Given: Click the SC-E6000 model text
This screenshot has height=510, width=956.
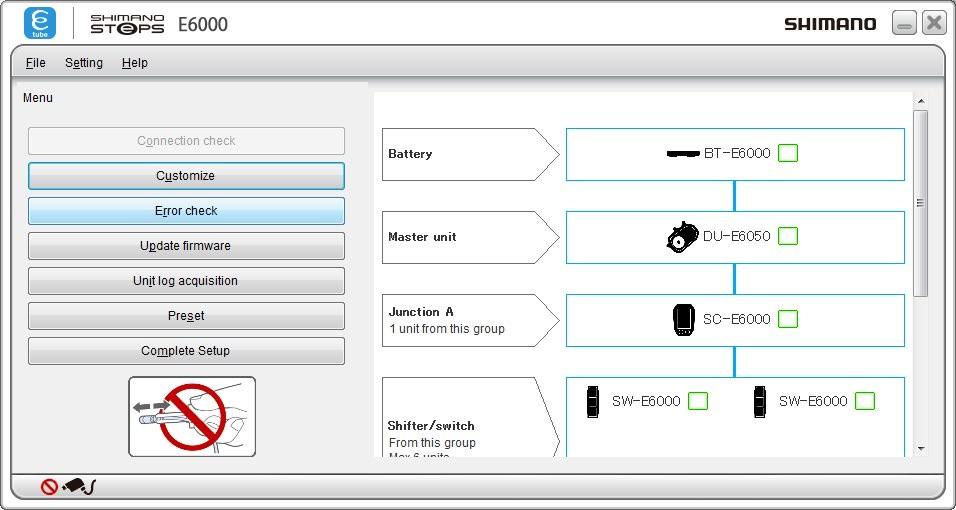Looking at the screenshot, I should pyautogui.click(x=737, y=319).
